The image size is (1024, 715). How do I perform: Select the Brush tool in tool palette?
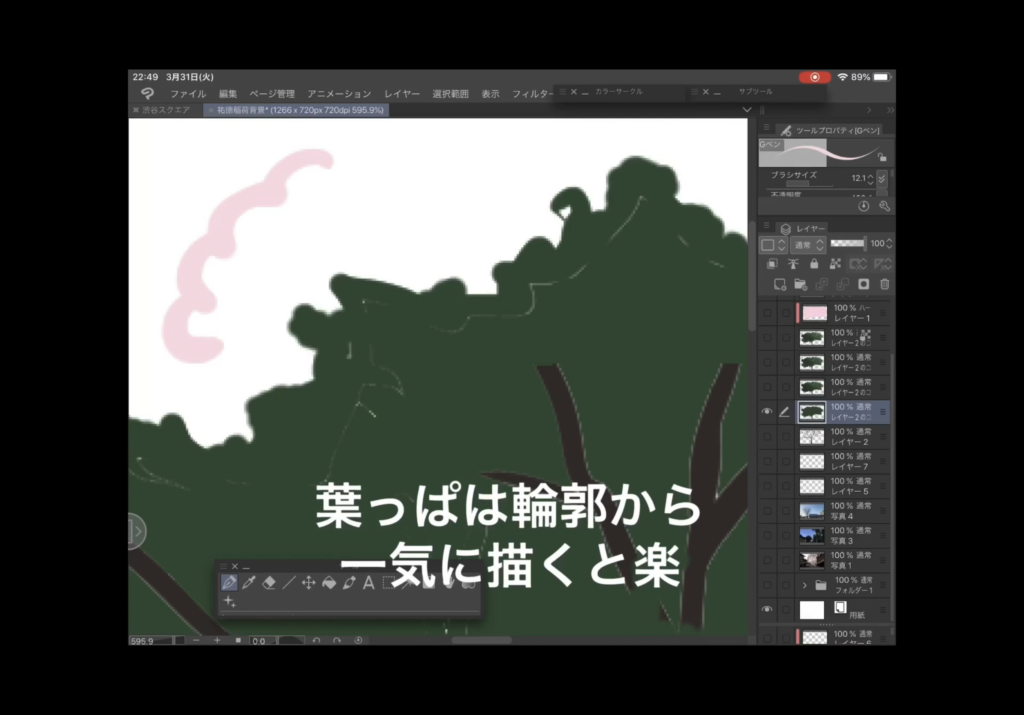point(349,582)
